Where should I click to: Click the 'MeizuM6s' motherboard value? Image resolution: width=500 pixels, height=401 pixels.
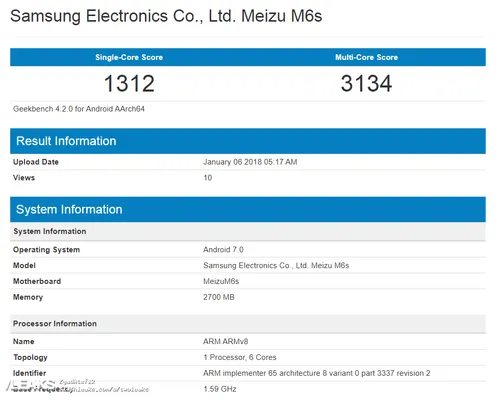click(x=221, y=281)
